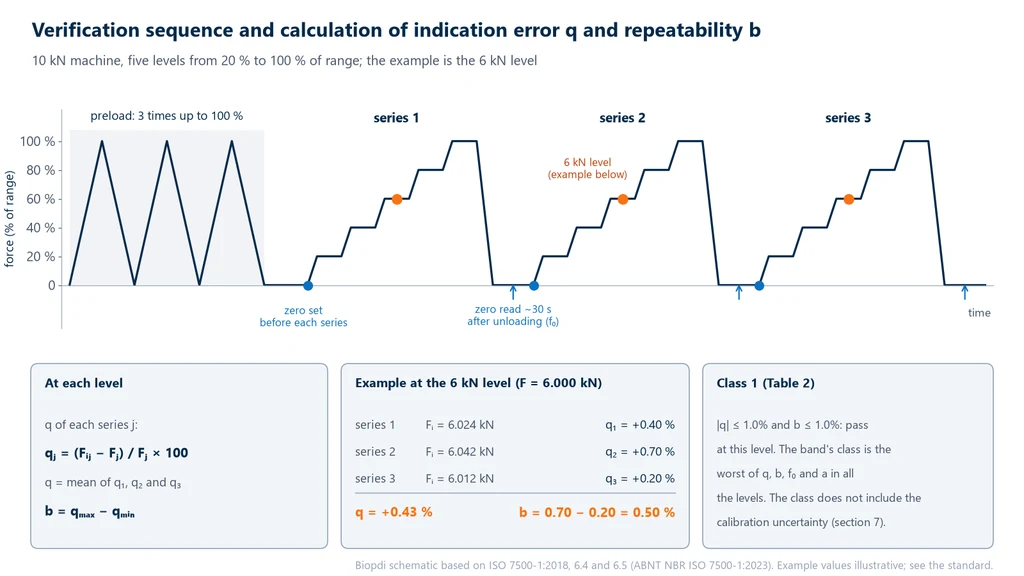Click the orange 6 kN marker in series 1
The height and width of the screenshot is (576, 1024).
pos(397,199)
